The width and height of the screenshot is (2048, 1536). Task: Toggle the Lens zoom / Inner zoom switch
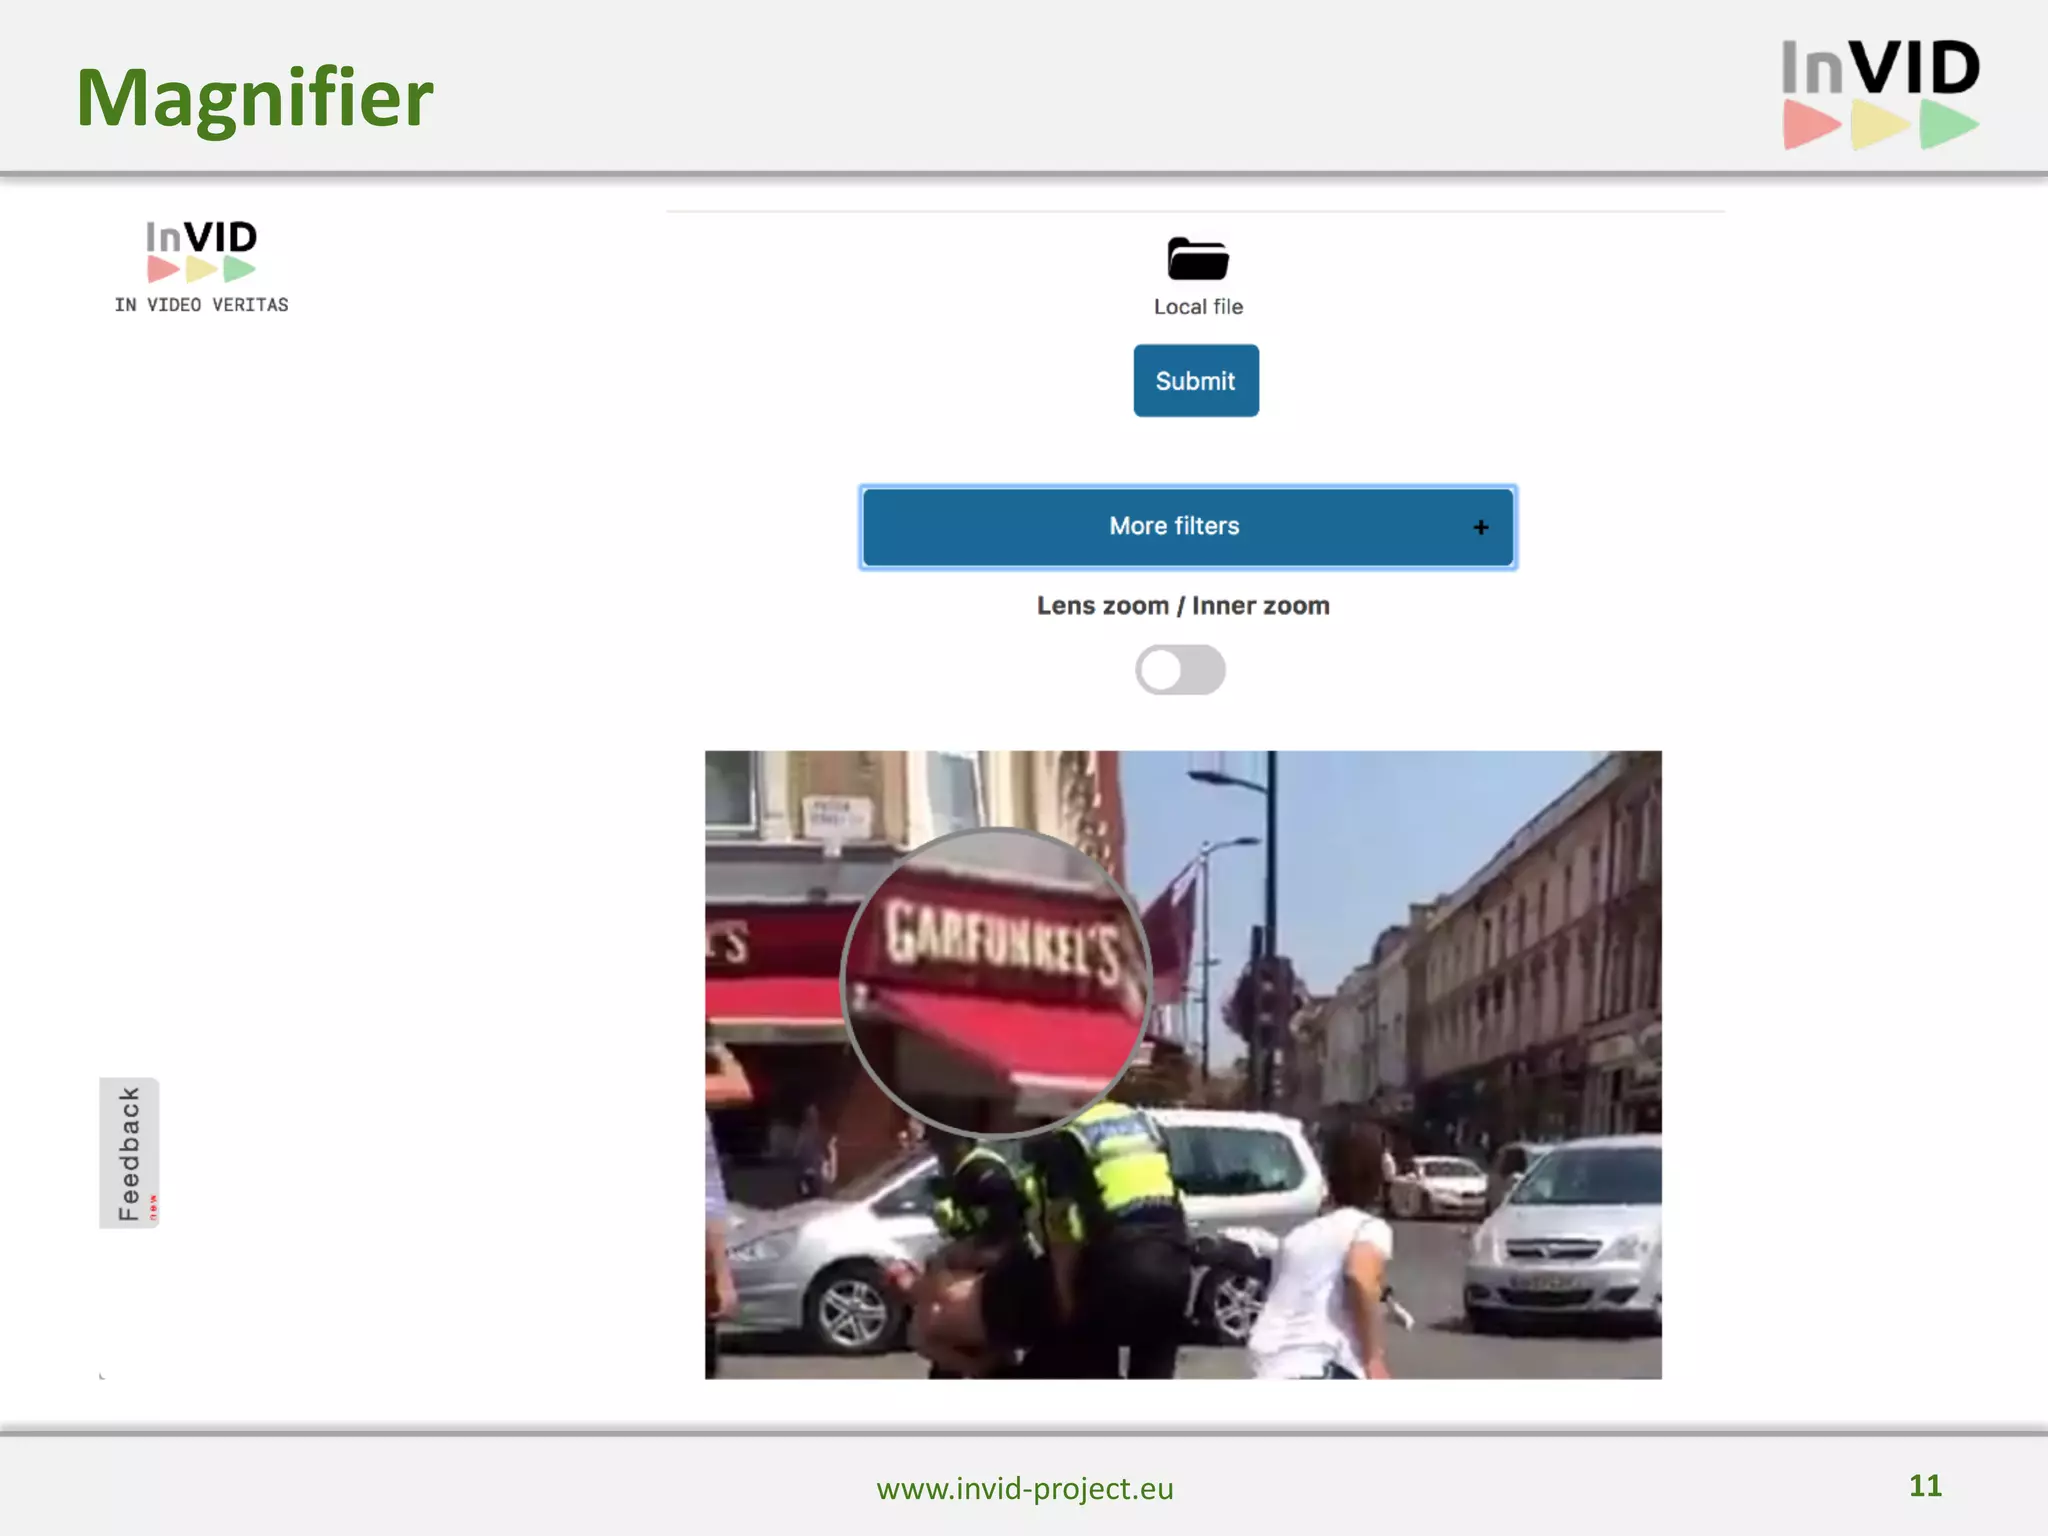coord(1180,670)
